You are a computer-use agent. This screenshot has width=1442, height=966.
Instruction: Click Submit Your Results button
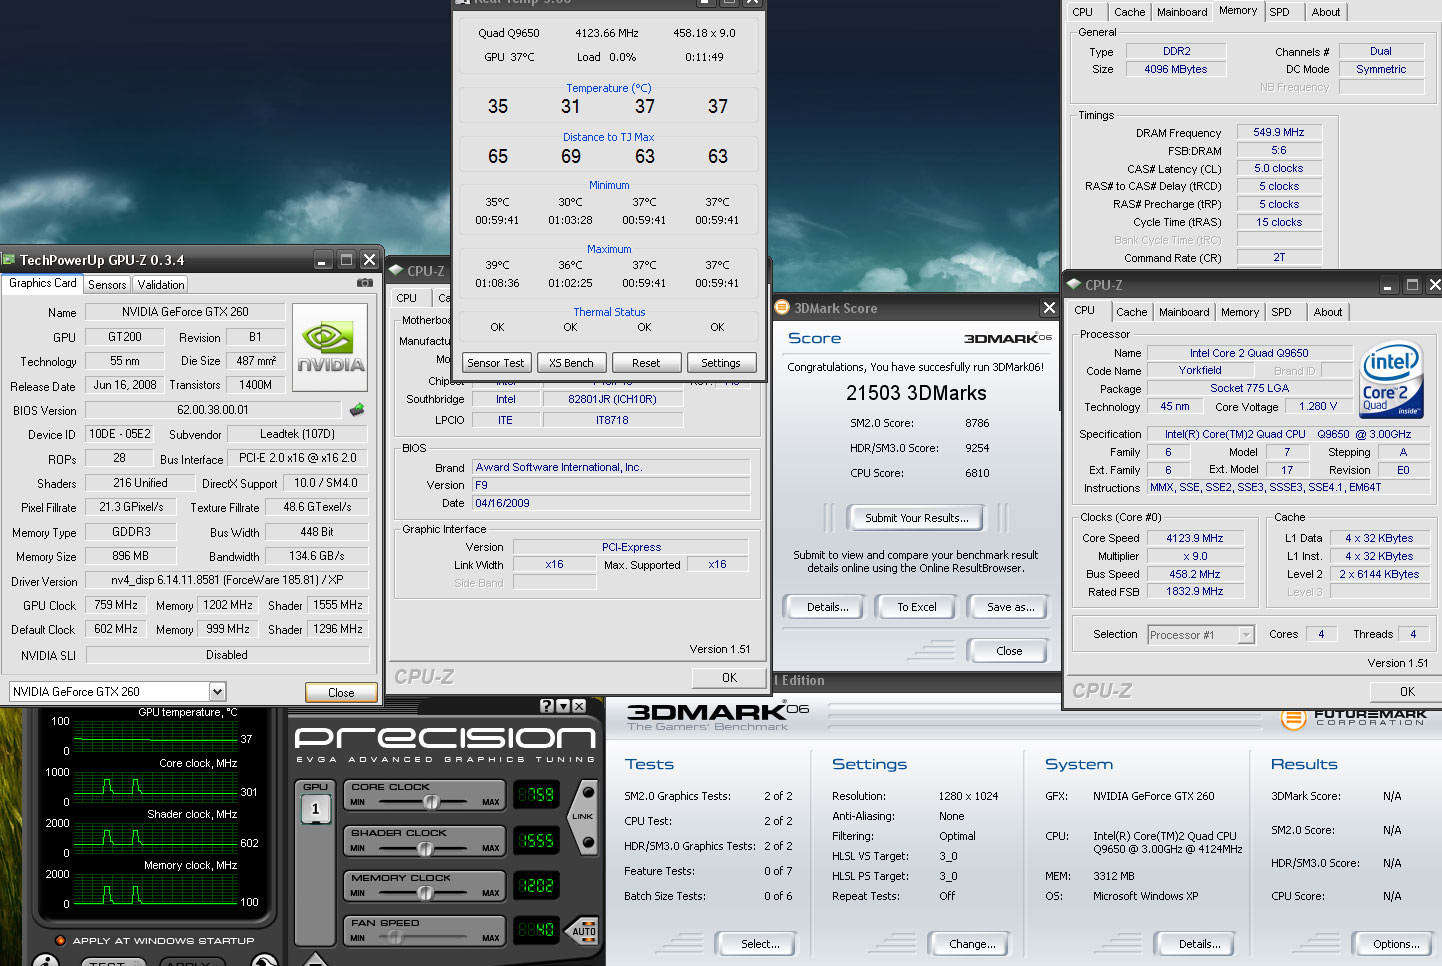coord(916,518)
